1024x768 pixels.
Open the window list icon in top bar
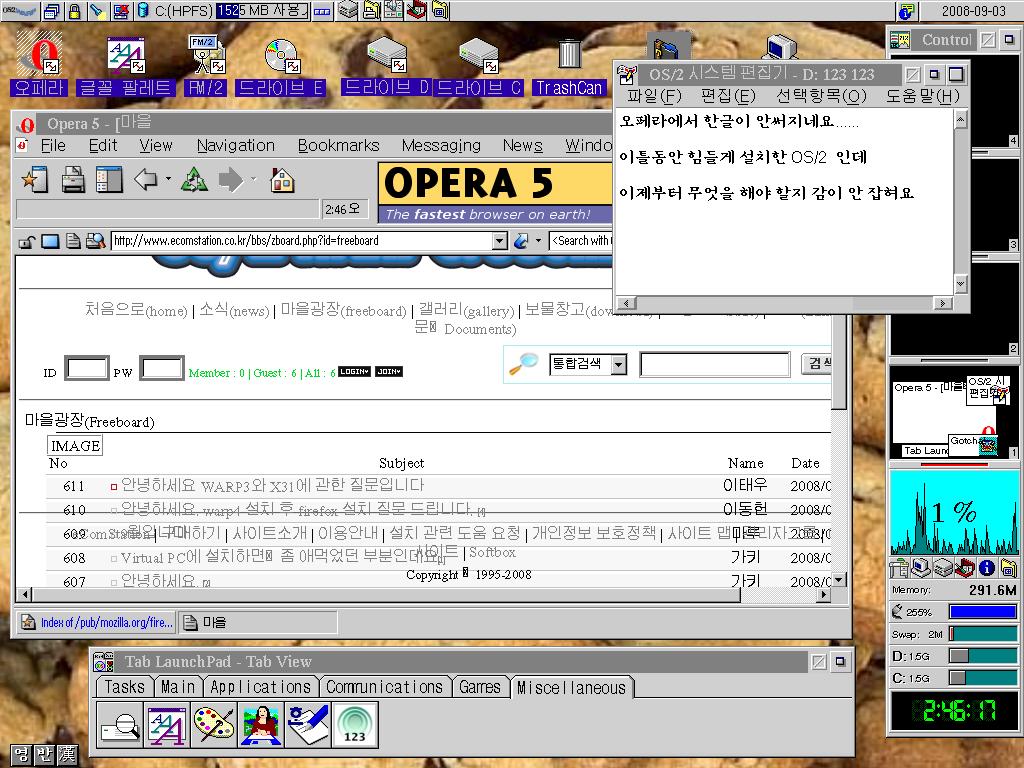pos(52,10)
